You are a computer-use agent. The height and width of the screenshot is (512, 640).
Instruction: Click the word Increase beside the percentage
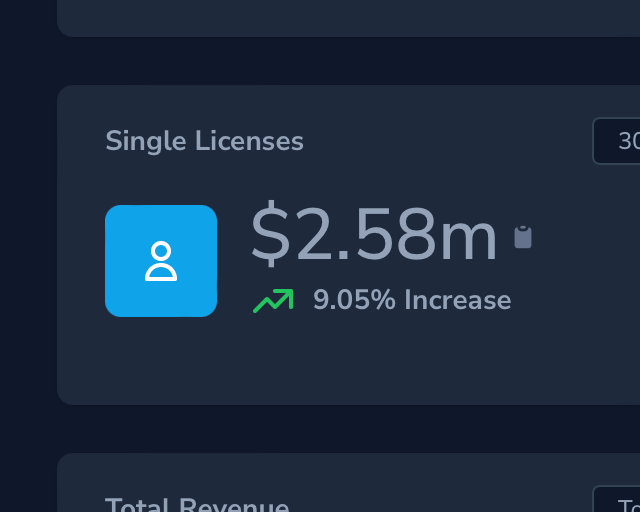(457, 300)
